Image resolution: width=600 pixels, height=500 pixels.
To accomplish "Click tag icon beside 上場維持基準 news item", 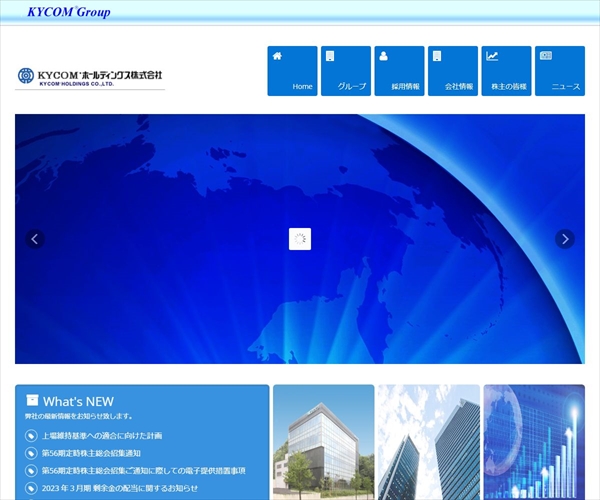I will coord(32,436).
